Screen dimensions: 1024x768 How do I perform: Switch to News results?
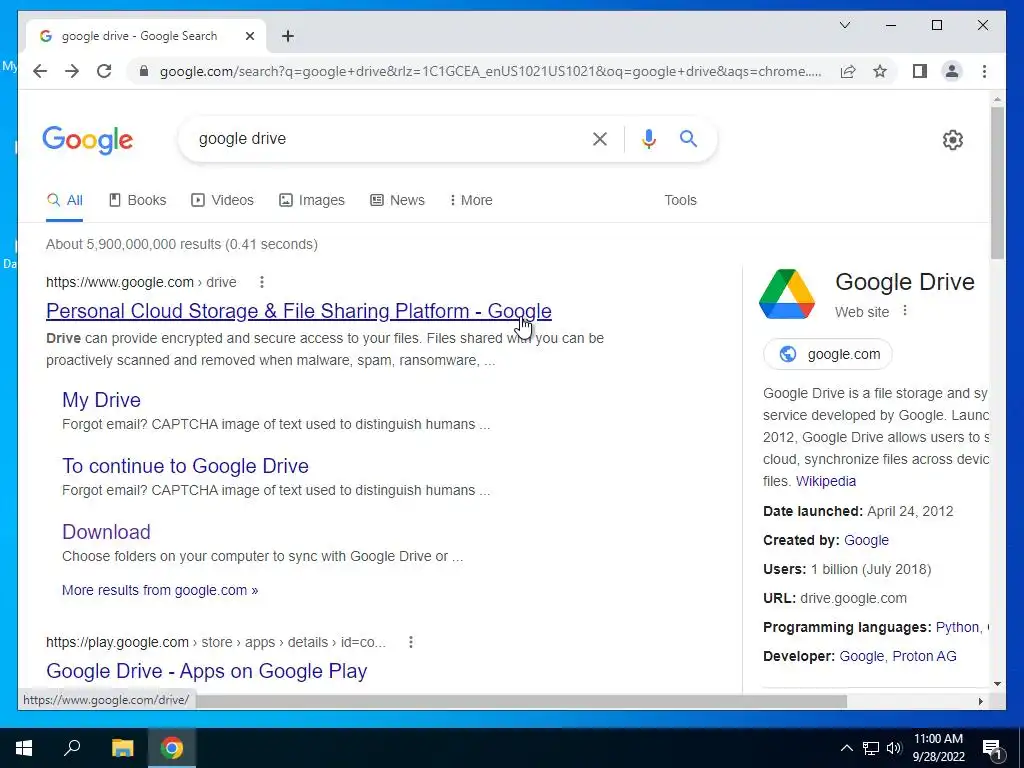(397, 200)
